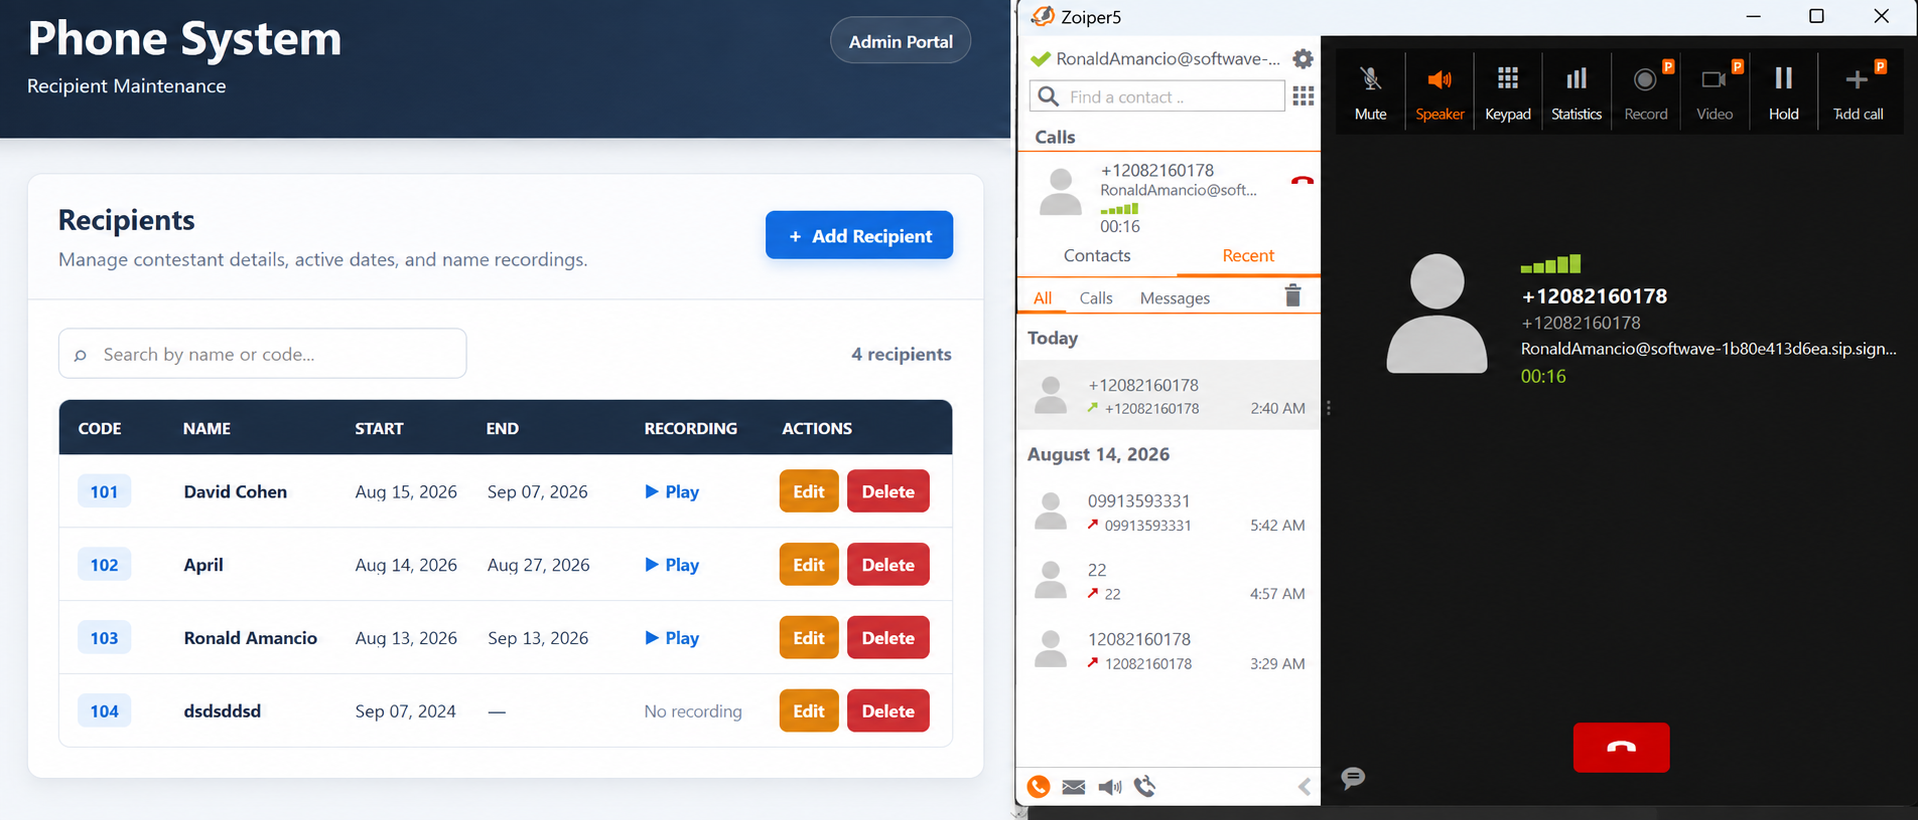Screen dimensions: 1918x820
Task: Open call Statistics in Zoiper
Action: click(x=1576, y=93)
